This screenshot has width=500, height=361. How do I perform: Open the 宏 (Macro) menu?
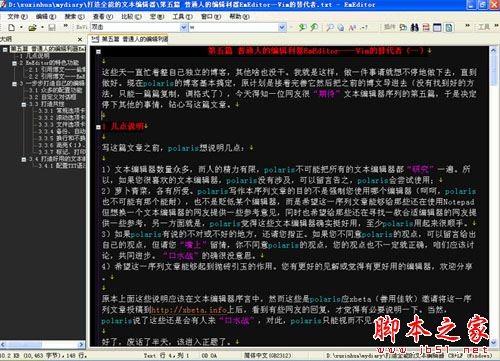click(157, 16)
